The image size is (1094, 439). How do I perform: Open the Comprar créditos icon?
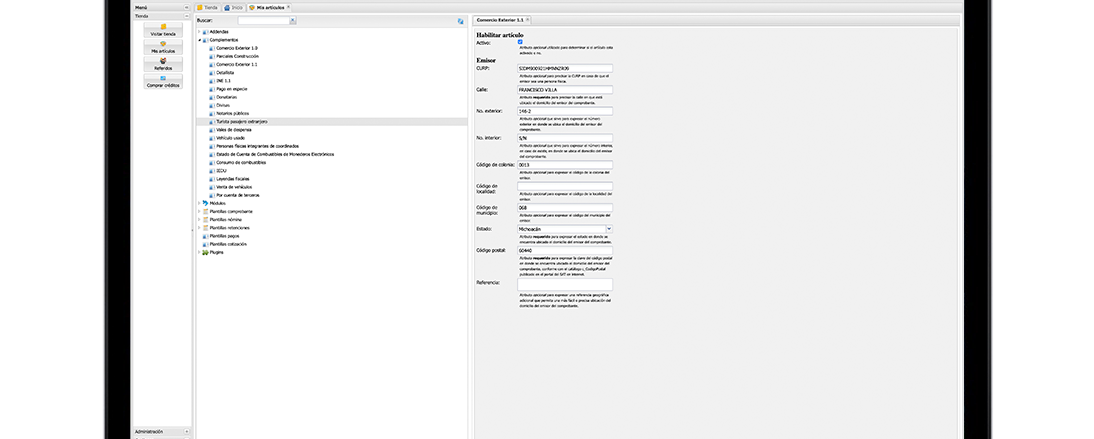point(162,79)
